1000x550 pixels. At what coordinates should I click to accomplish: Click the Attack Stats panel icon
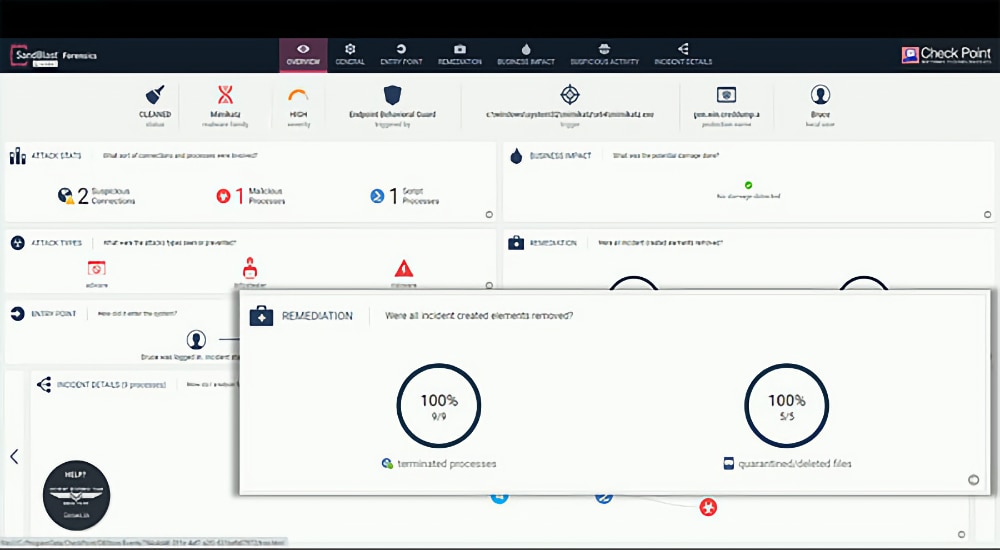(17, 156)
